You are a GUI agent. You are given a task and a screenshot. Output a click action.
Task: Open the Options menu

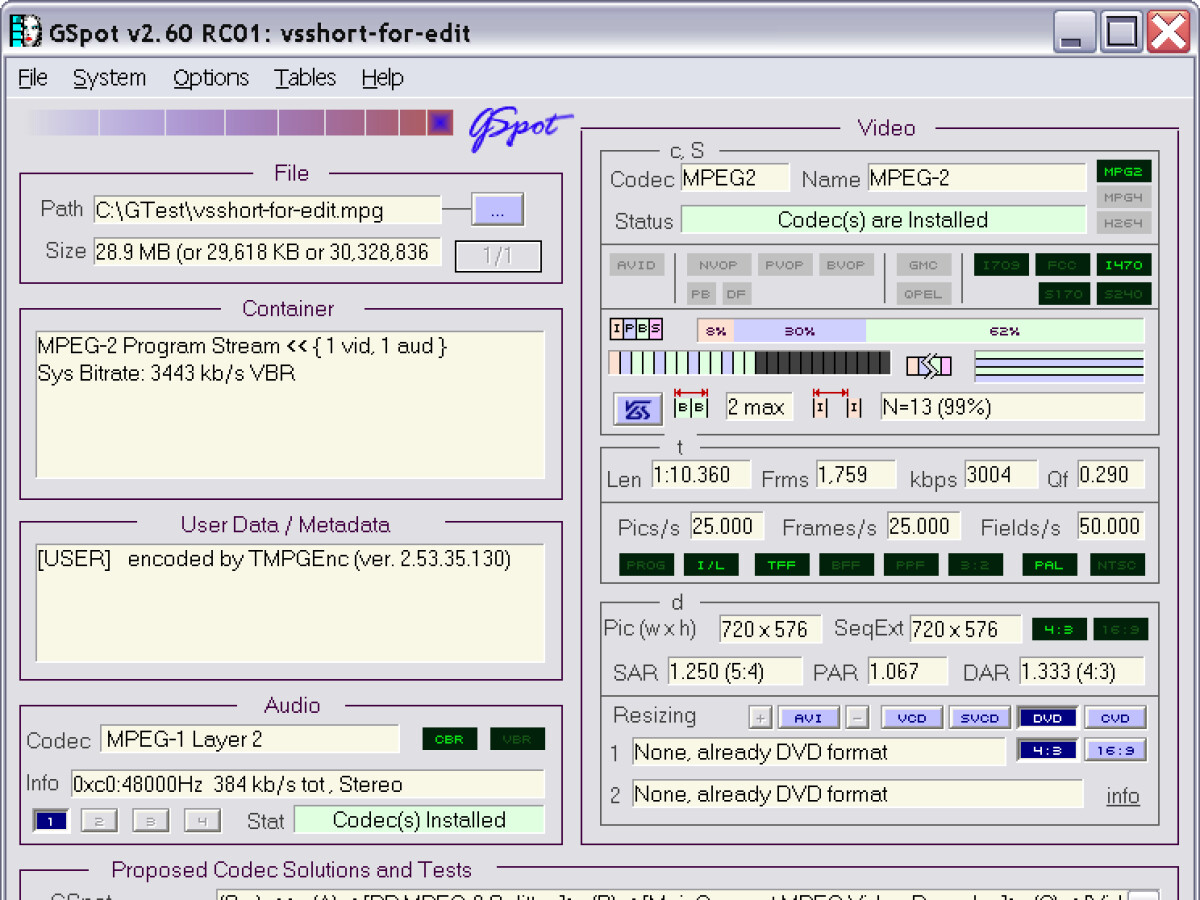click(x=210, y=78)
